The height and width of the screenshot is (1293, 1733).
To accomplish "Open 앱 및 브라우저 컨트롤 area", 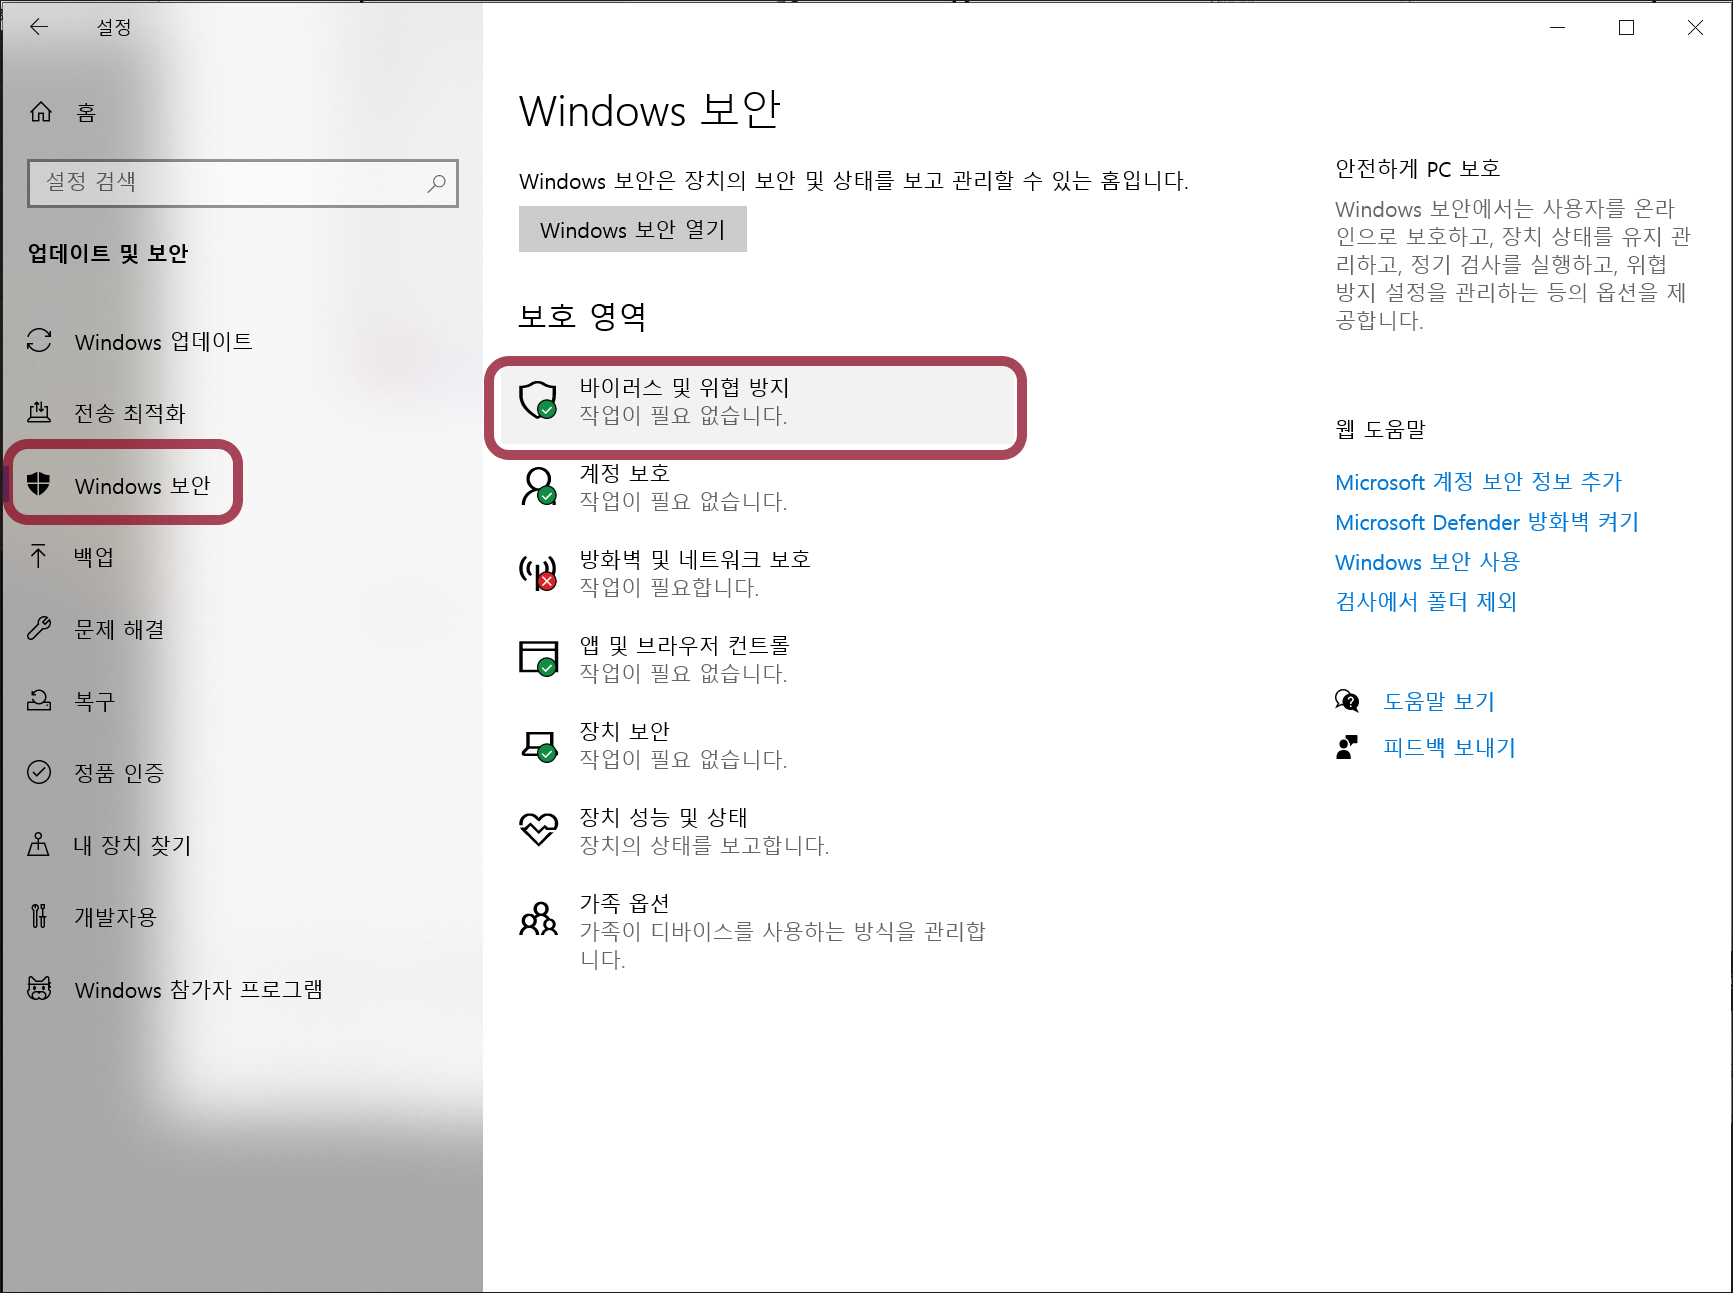I will pos(757,659).
